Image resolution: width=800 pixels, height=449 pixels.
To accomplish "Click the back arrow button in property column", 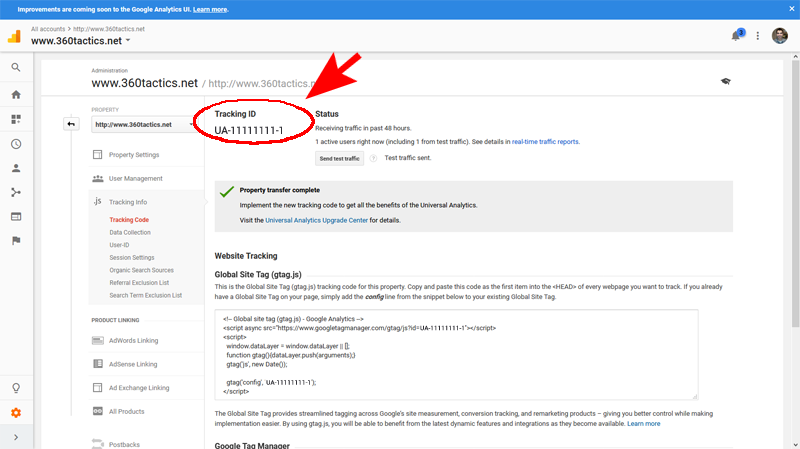I will pos(71,124).
